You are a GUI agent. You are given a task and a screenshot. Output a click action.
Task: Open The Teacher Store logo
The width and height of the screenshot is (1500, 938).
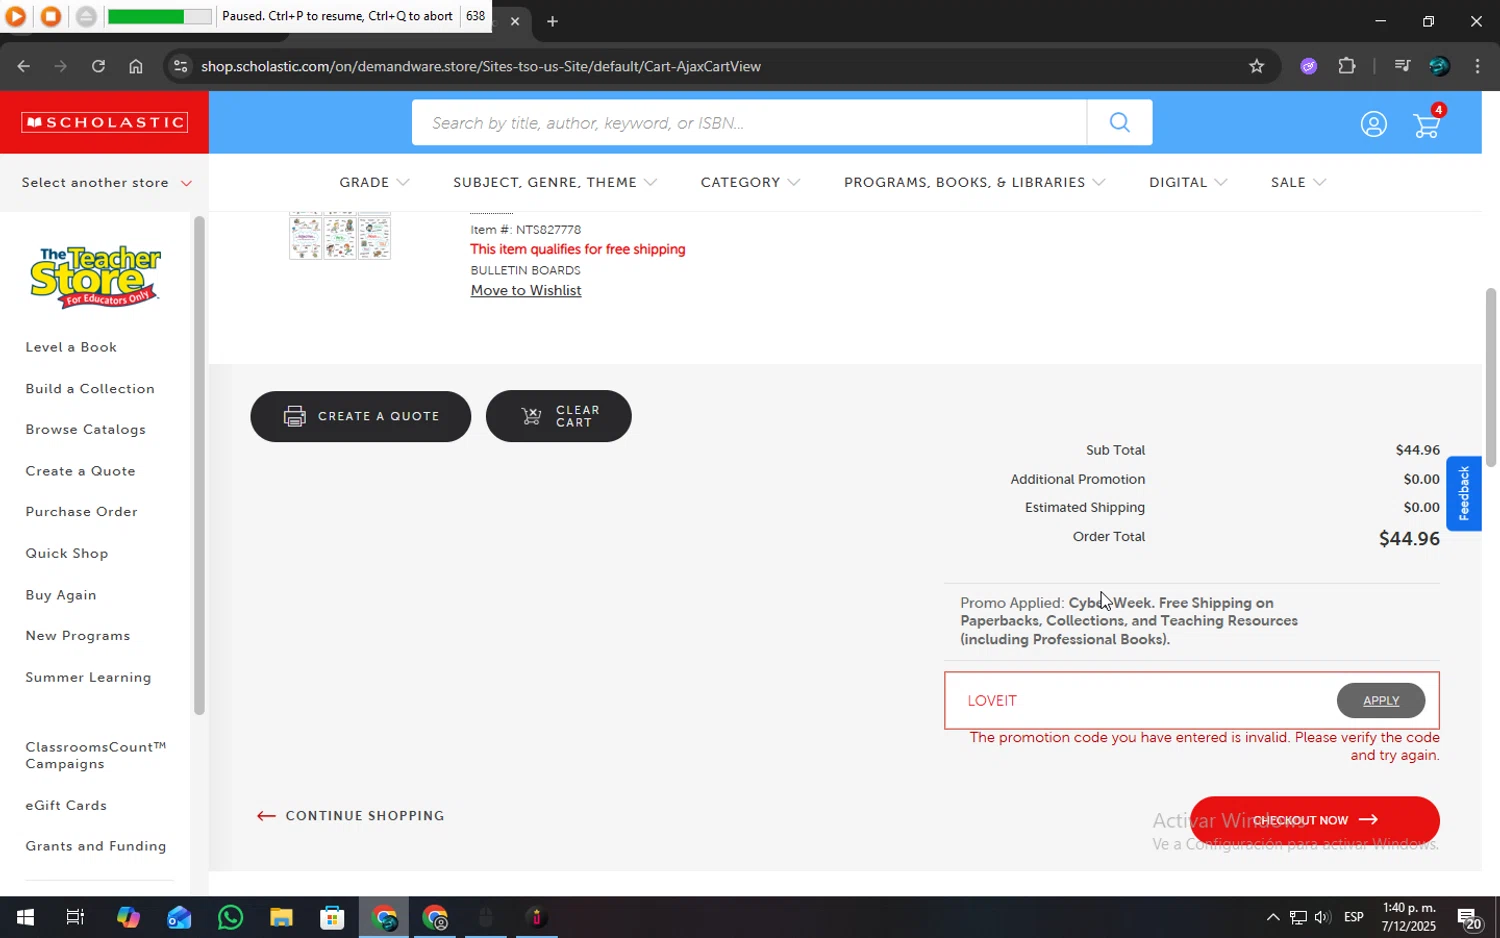click(95, 277)
